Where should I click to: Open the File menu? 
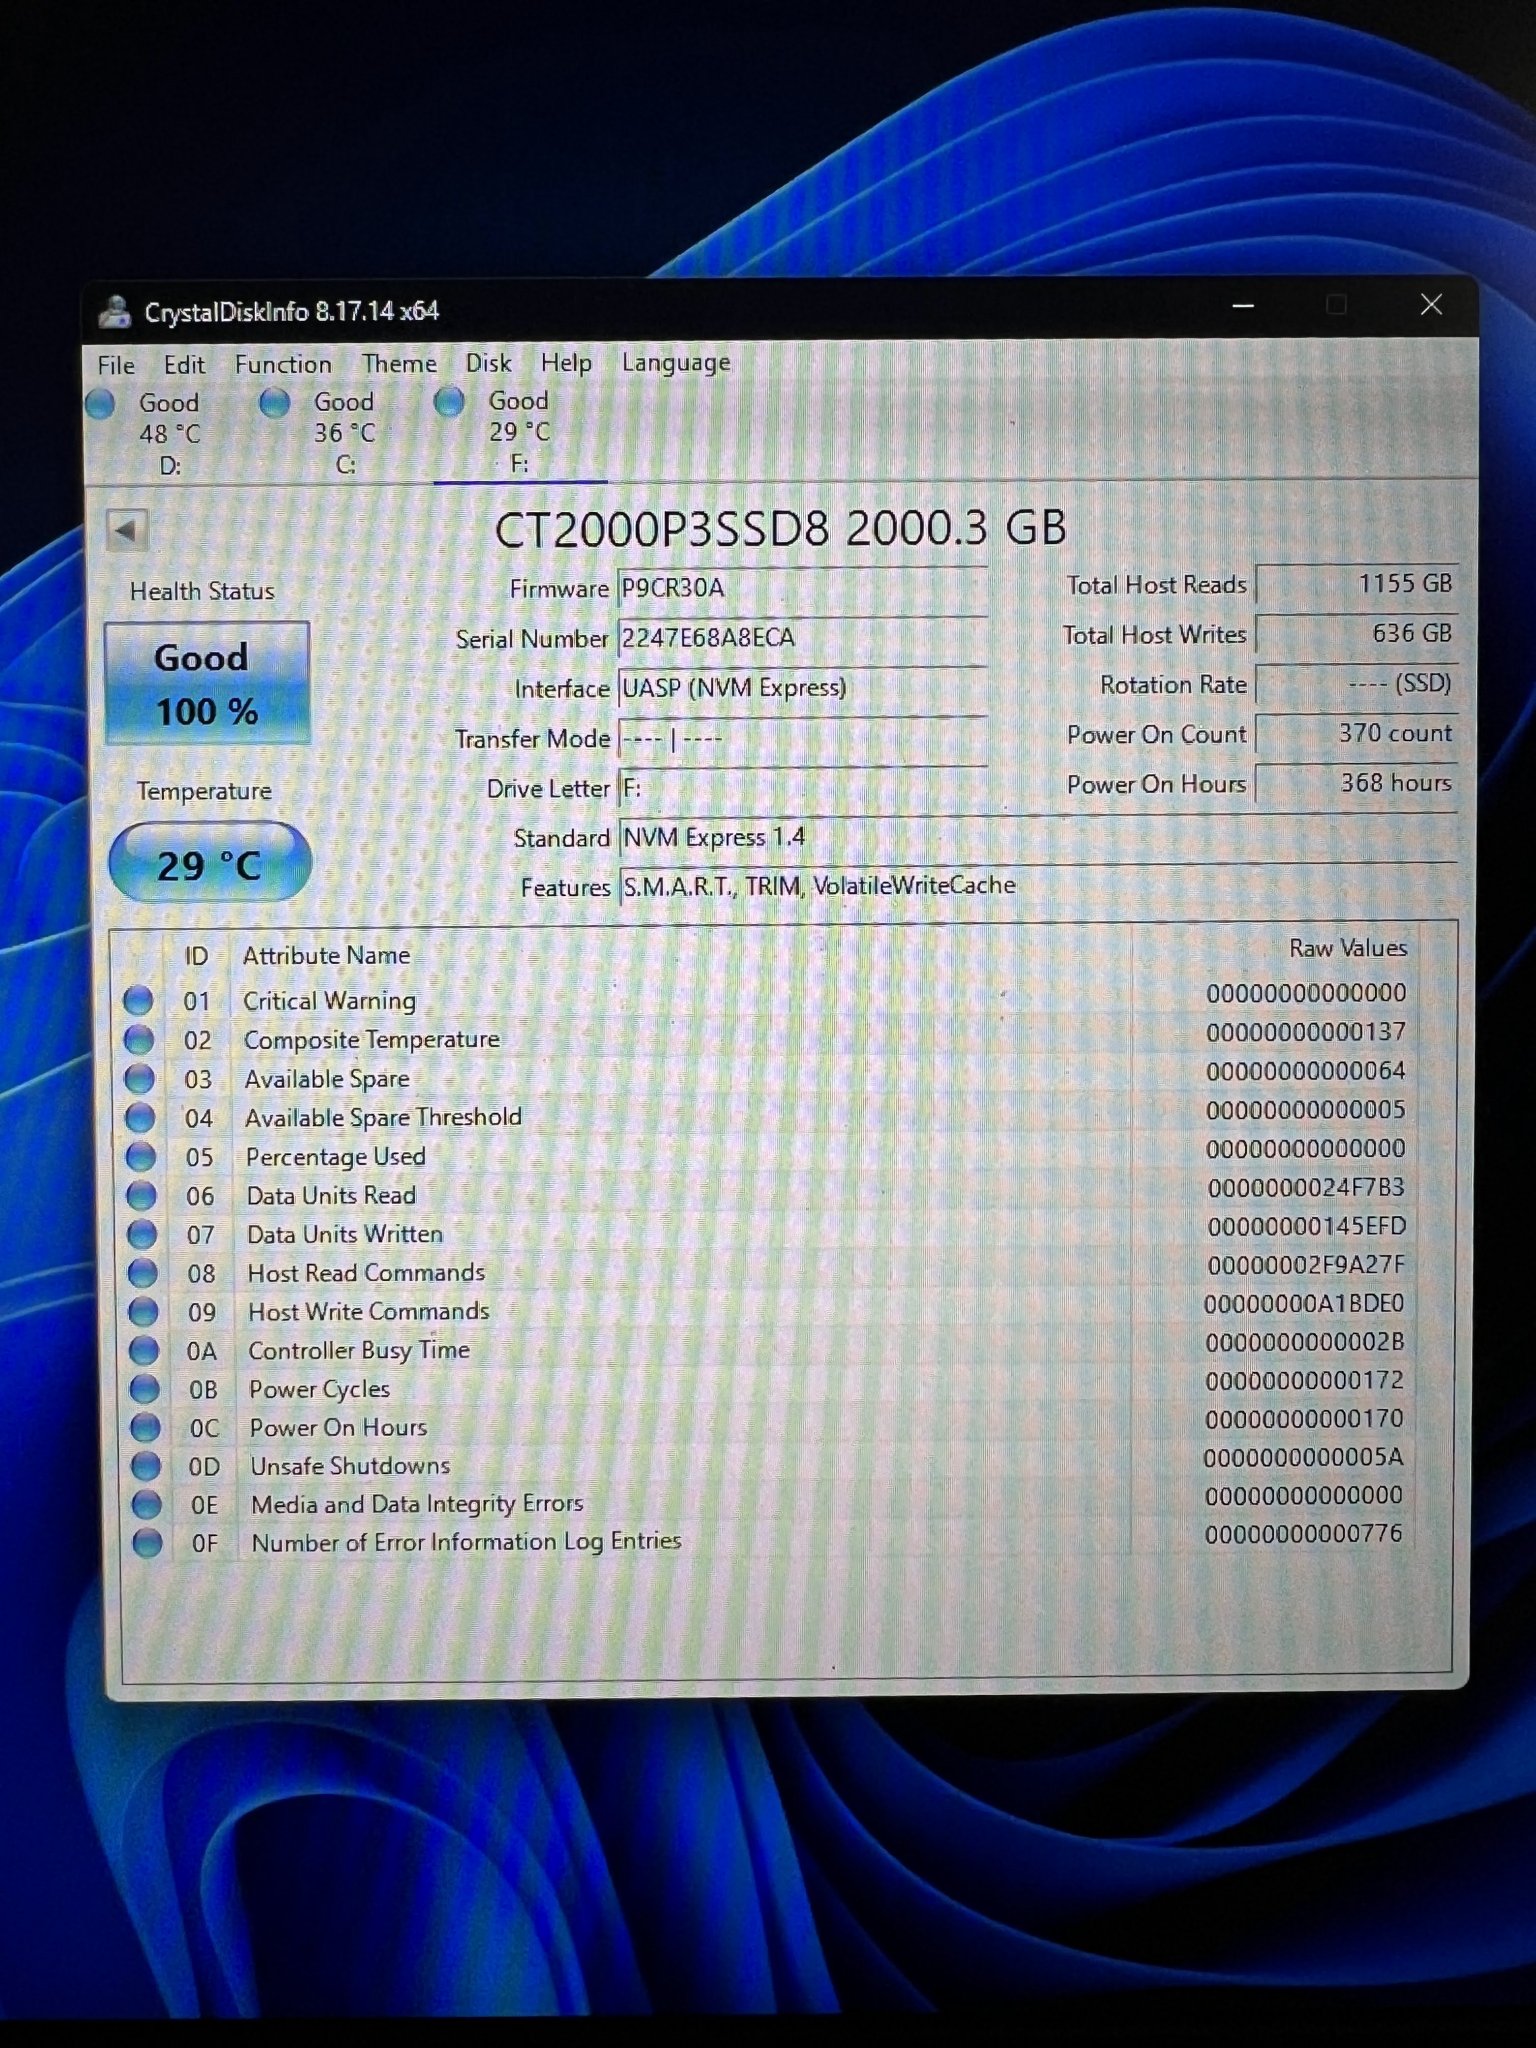pos(116,365)
